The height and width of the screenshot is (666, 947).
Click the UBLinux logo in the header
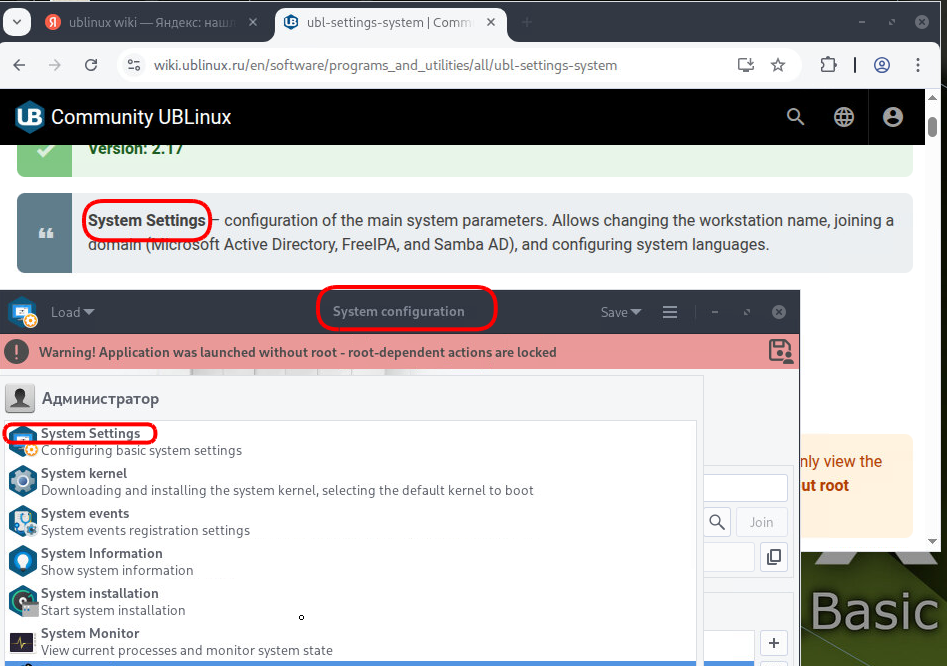pyautogui.click(x=30, y=117)
